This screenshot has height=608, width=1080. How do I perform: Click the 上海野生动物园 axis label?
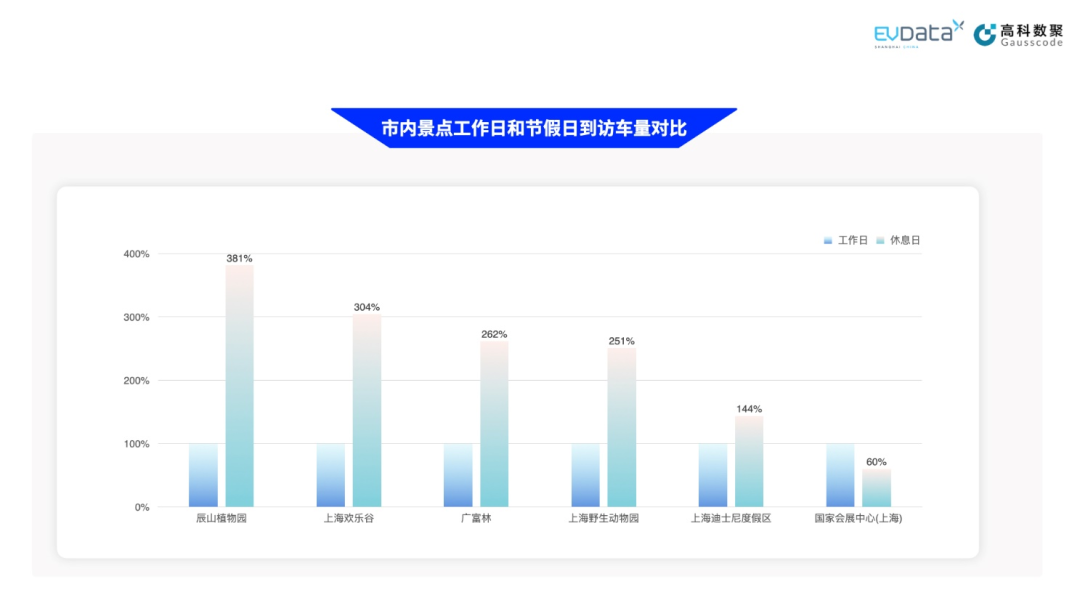pos(603,519)
